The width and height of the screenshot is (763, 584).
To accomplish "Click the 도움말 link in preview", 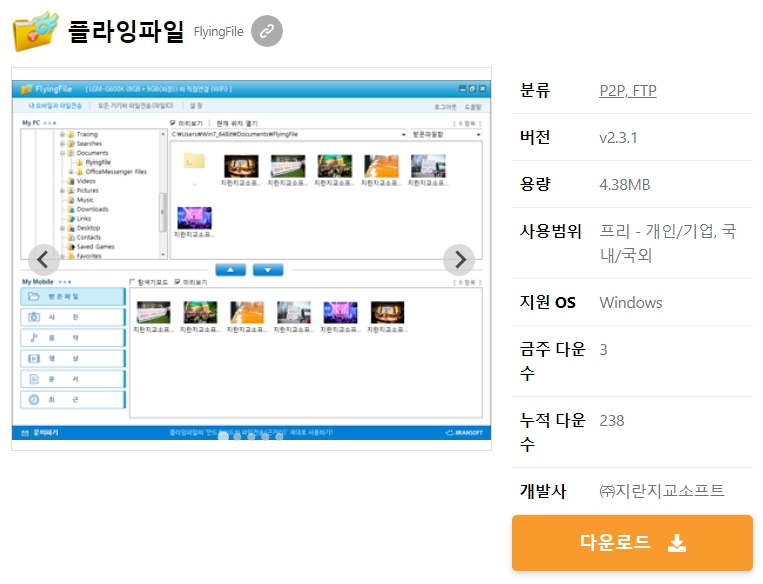I will click(x=473, y=107).
